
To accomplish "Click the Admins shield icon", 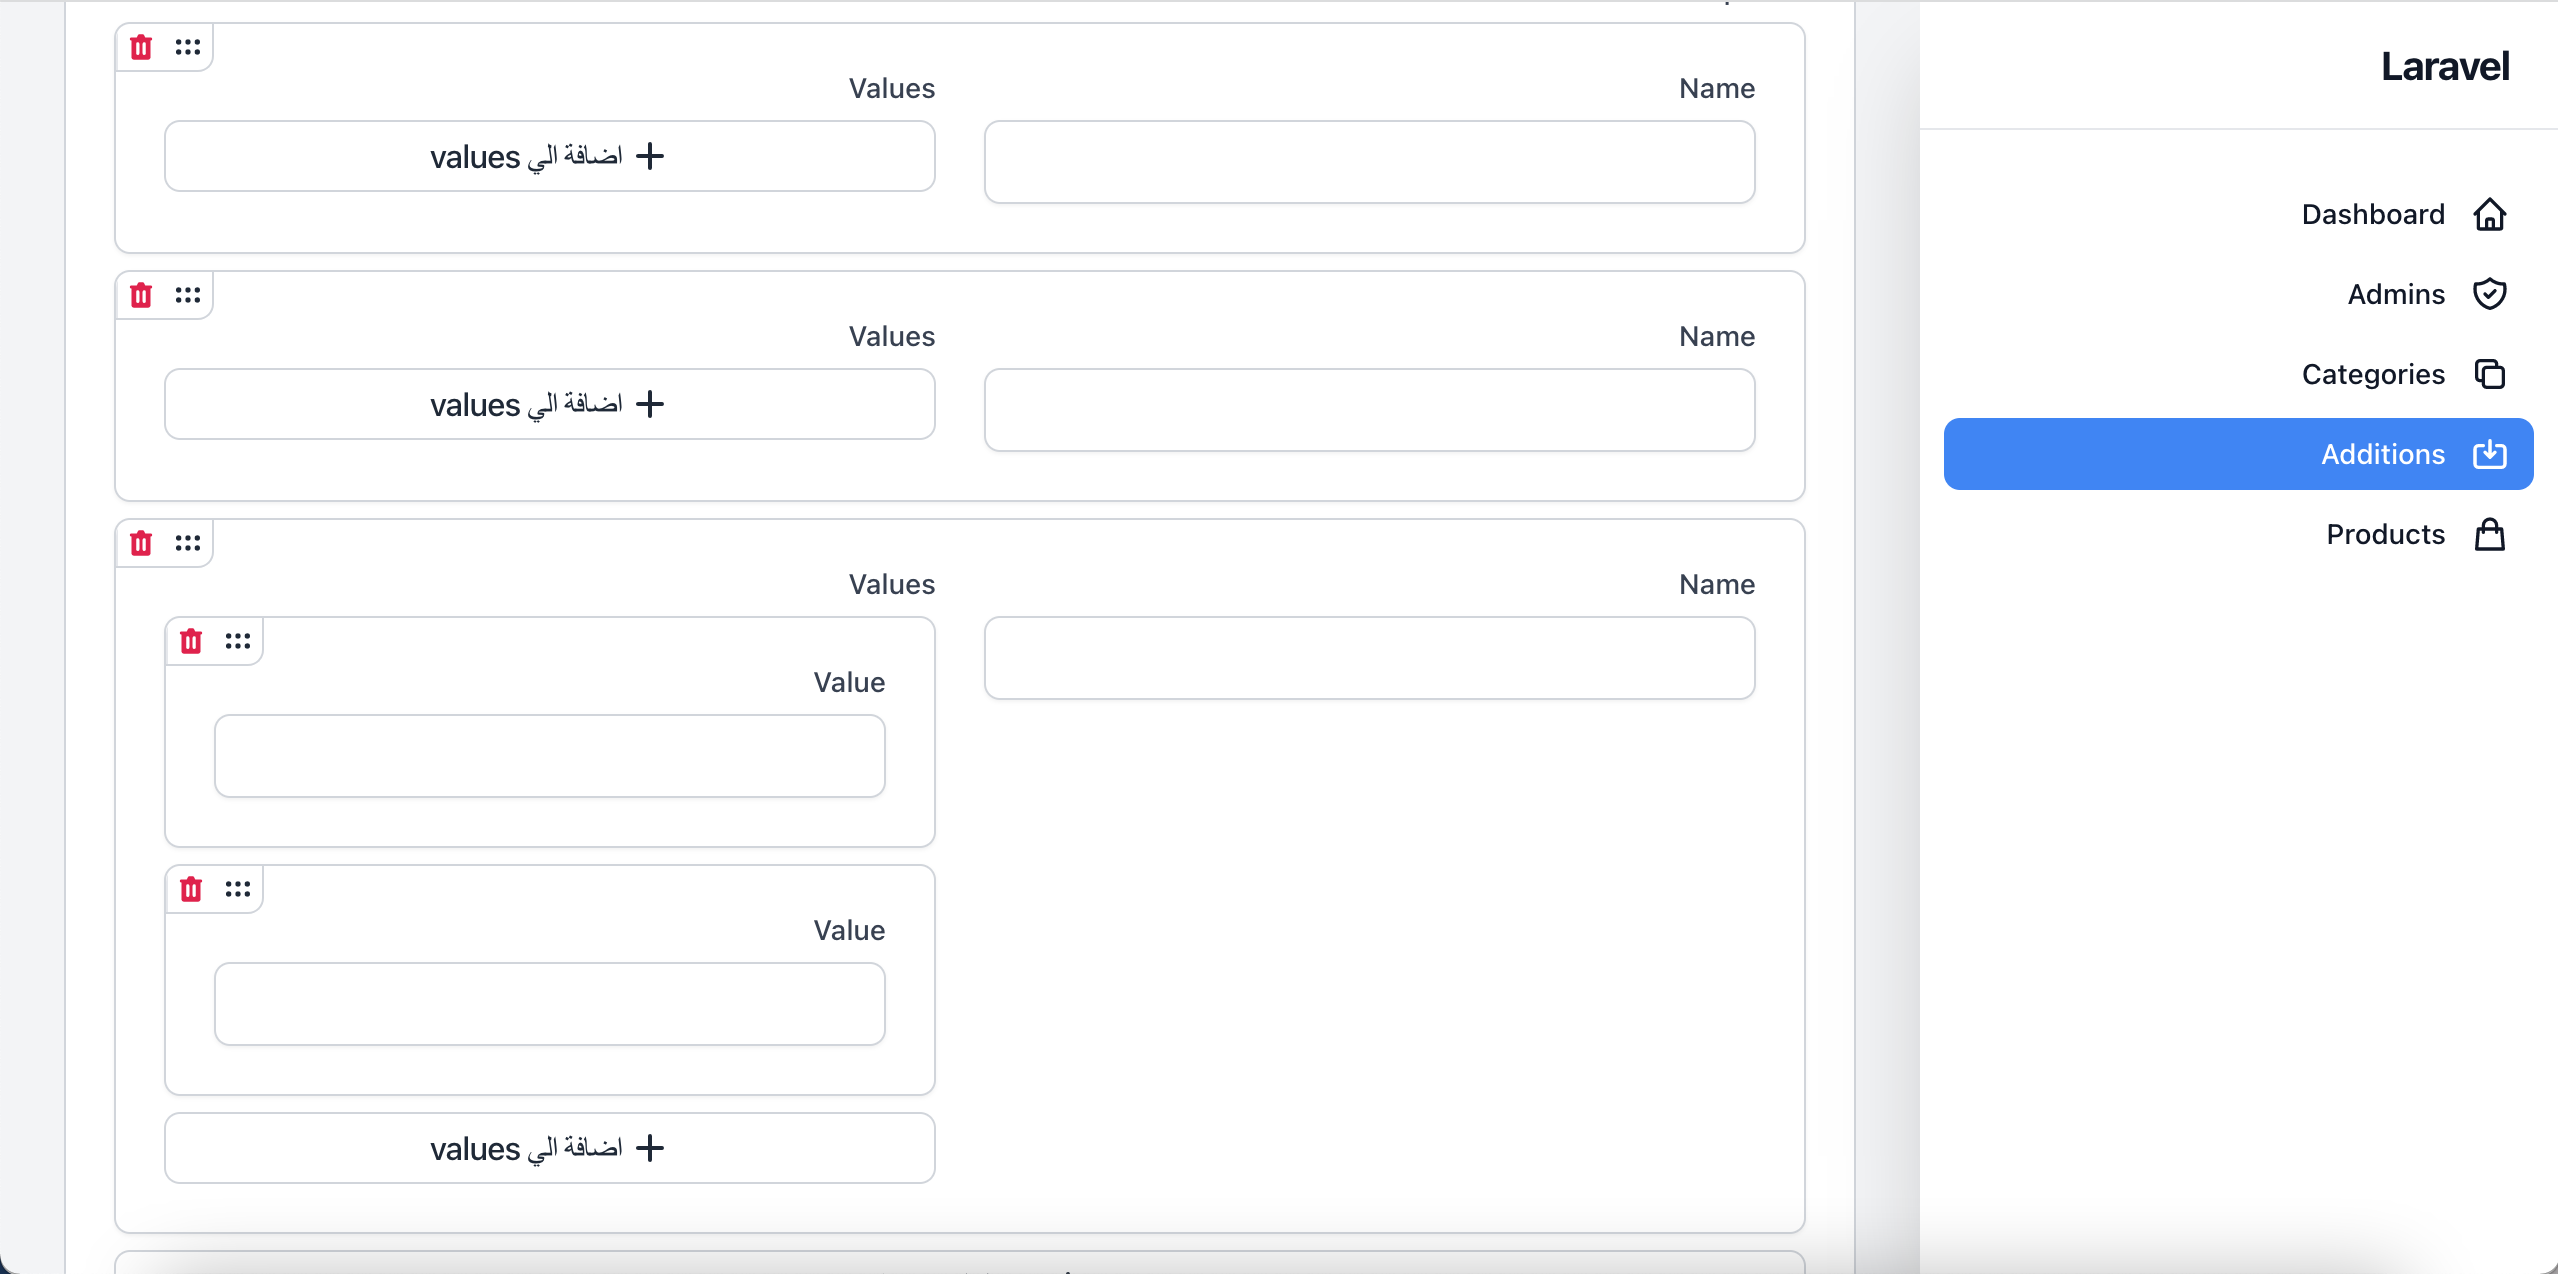I will pos(2489,293).
